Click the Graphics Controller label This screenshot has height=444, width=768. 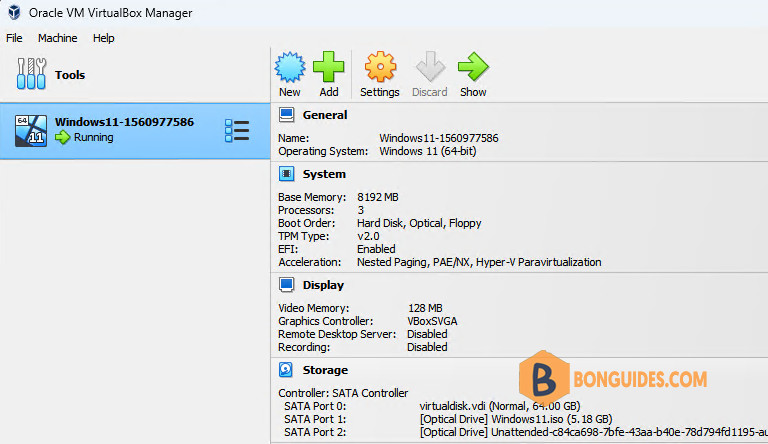pyautogui.click(x=326, y=321)
